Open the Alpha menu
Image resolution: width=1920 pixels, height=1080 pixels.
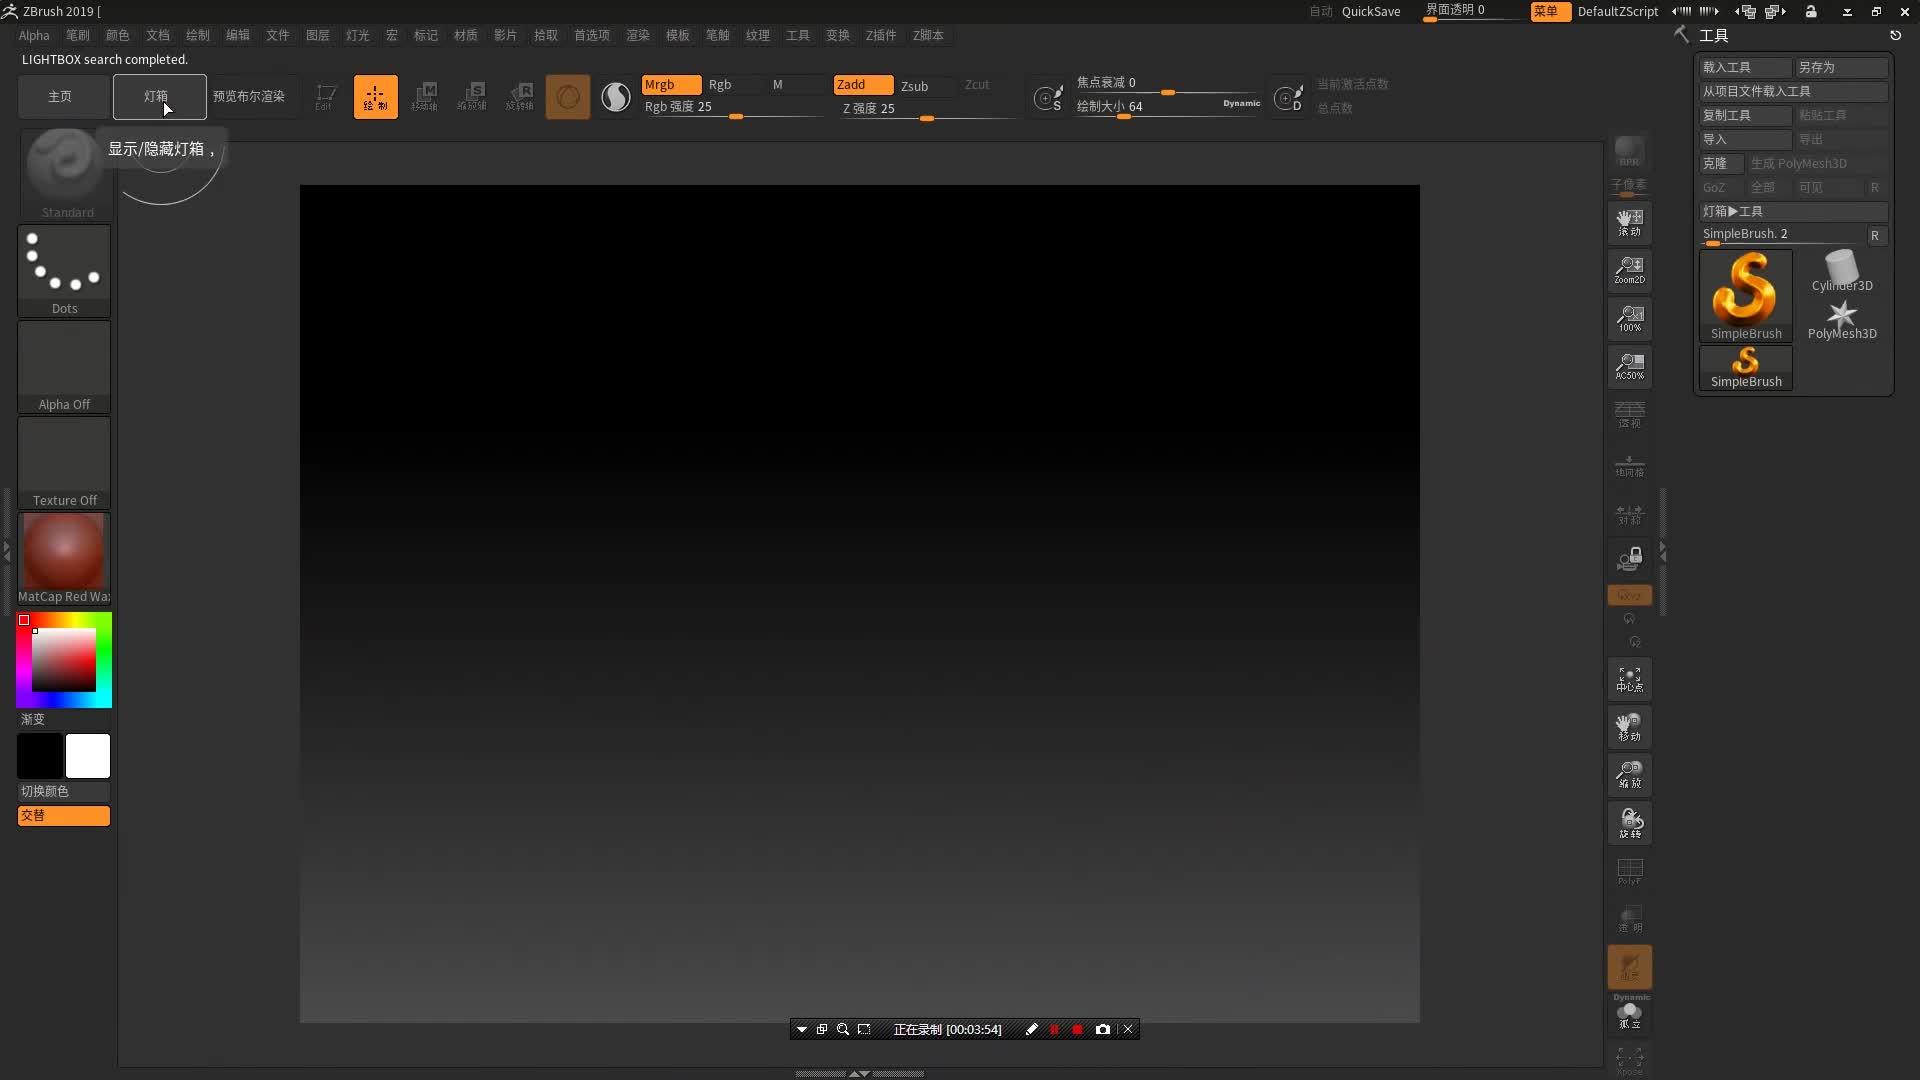[x=34, y=35]
